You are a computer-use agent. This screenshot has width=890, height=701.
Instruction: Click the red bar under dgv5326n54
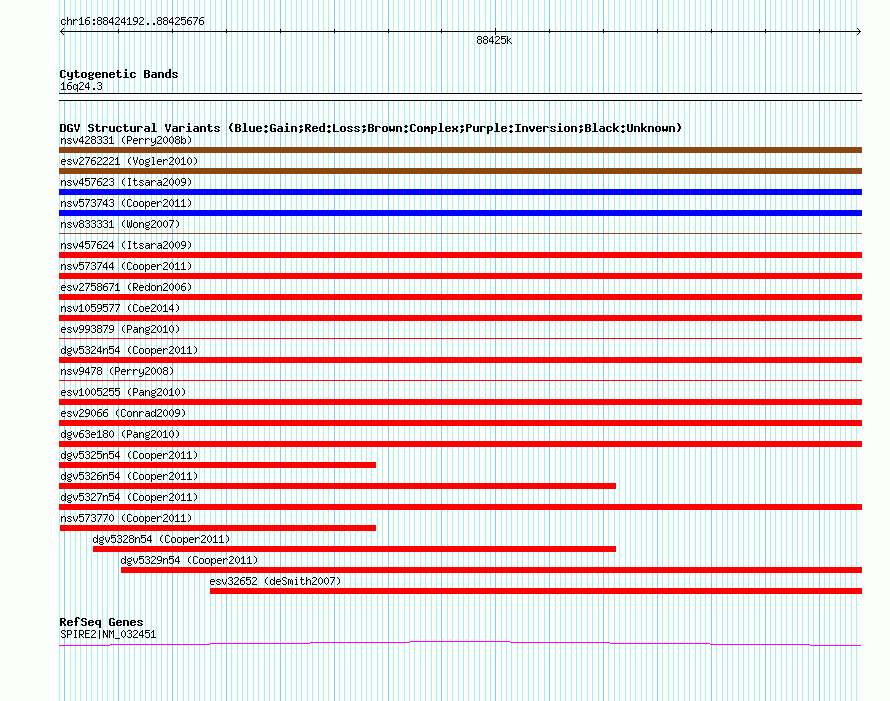coord(338,486)
